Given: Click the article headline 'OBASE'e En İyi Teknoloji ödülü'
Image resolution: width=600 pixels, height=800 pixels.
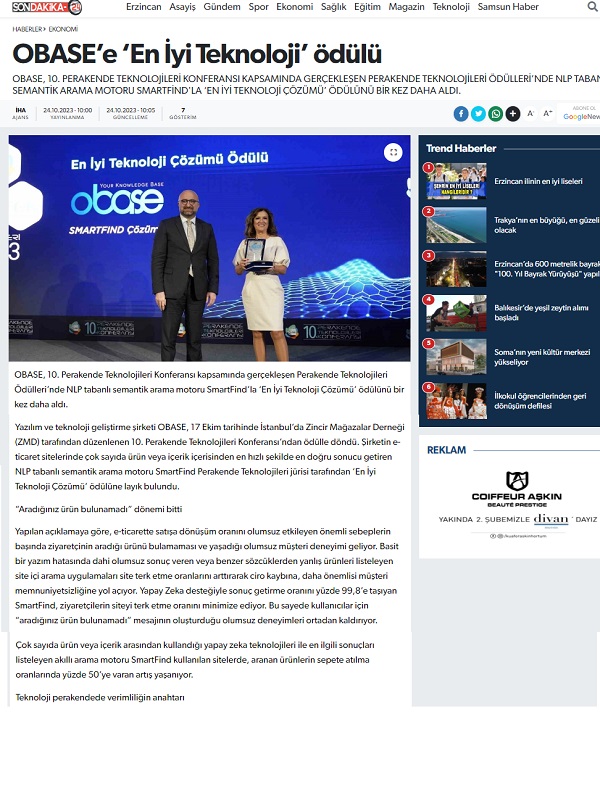Looking at the screenshot, I should coord(197,54).
